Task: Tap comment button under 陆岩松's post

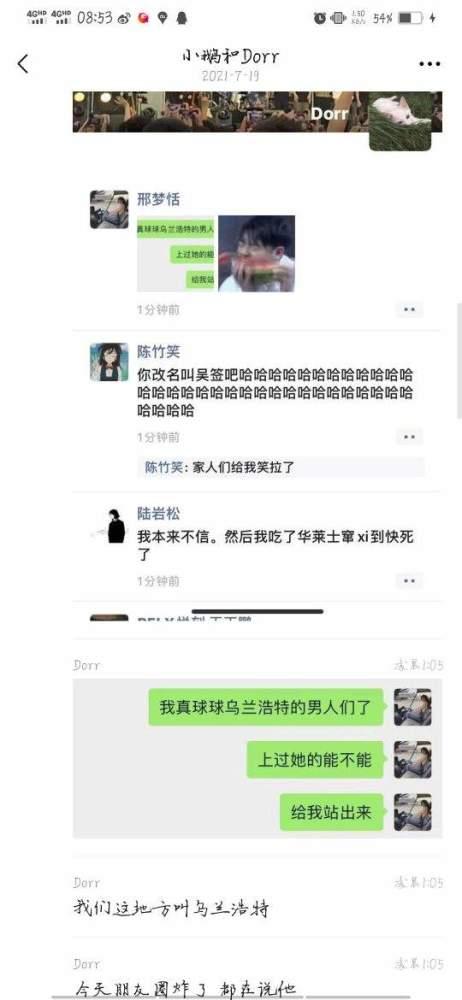Action: click(x=409, y=581)
